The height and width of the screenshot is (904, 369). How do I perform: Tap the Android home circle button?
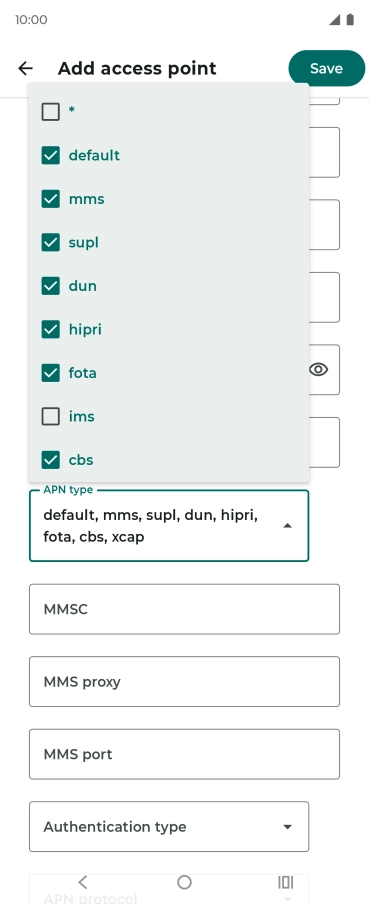[184, 882]
